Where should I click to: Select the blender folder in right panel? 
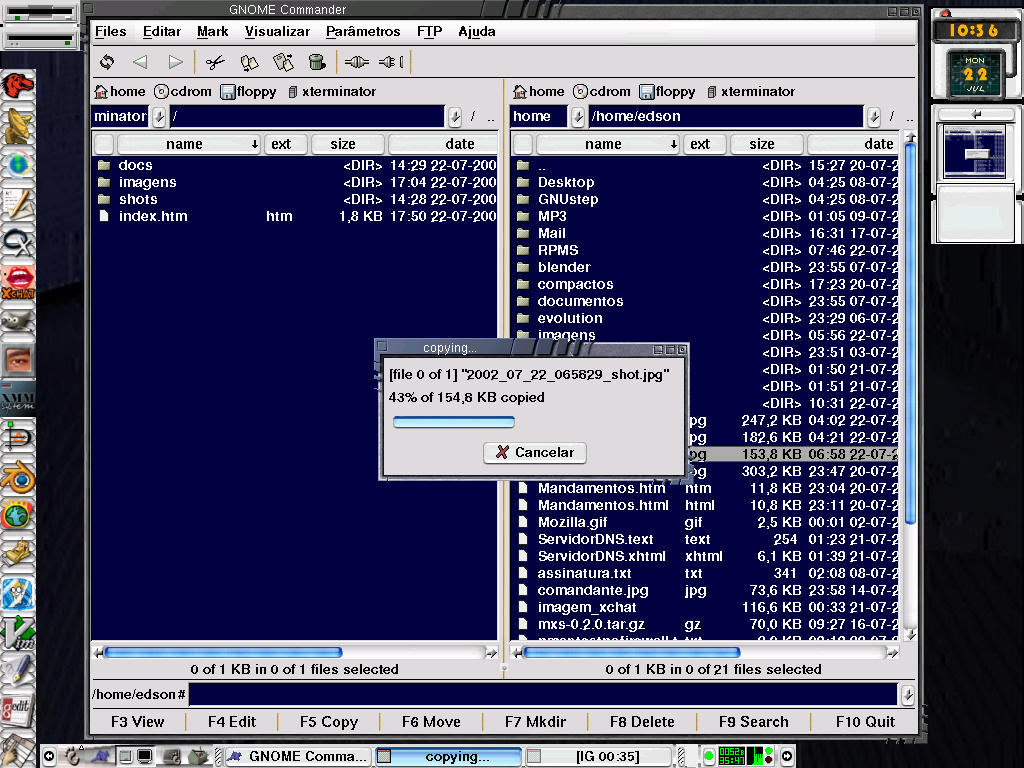(705, 267)
